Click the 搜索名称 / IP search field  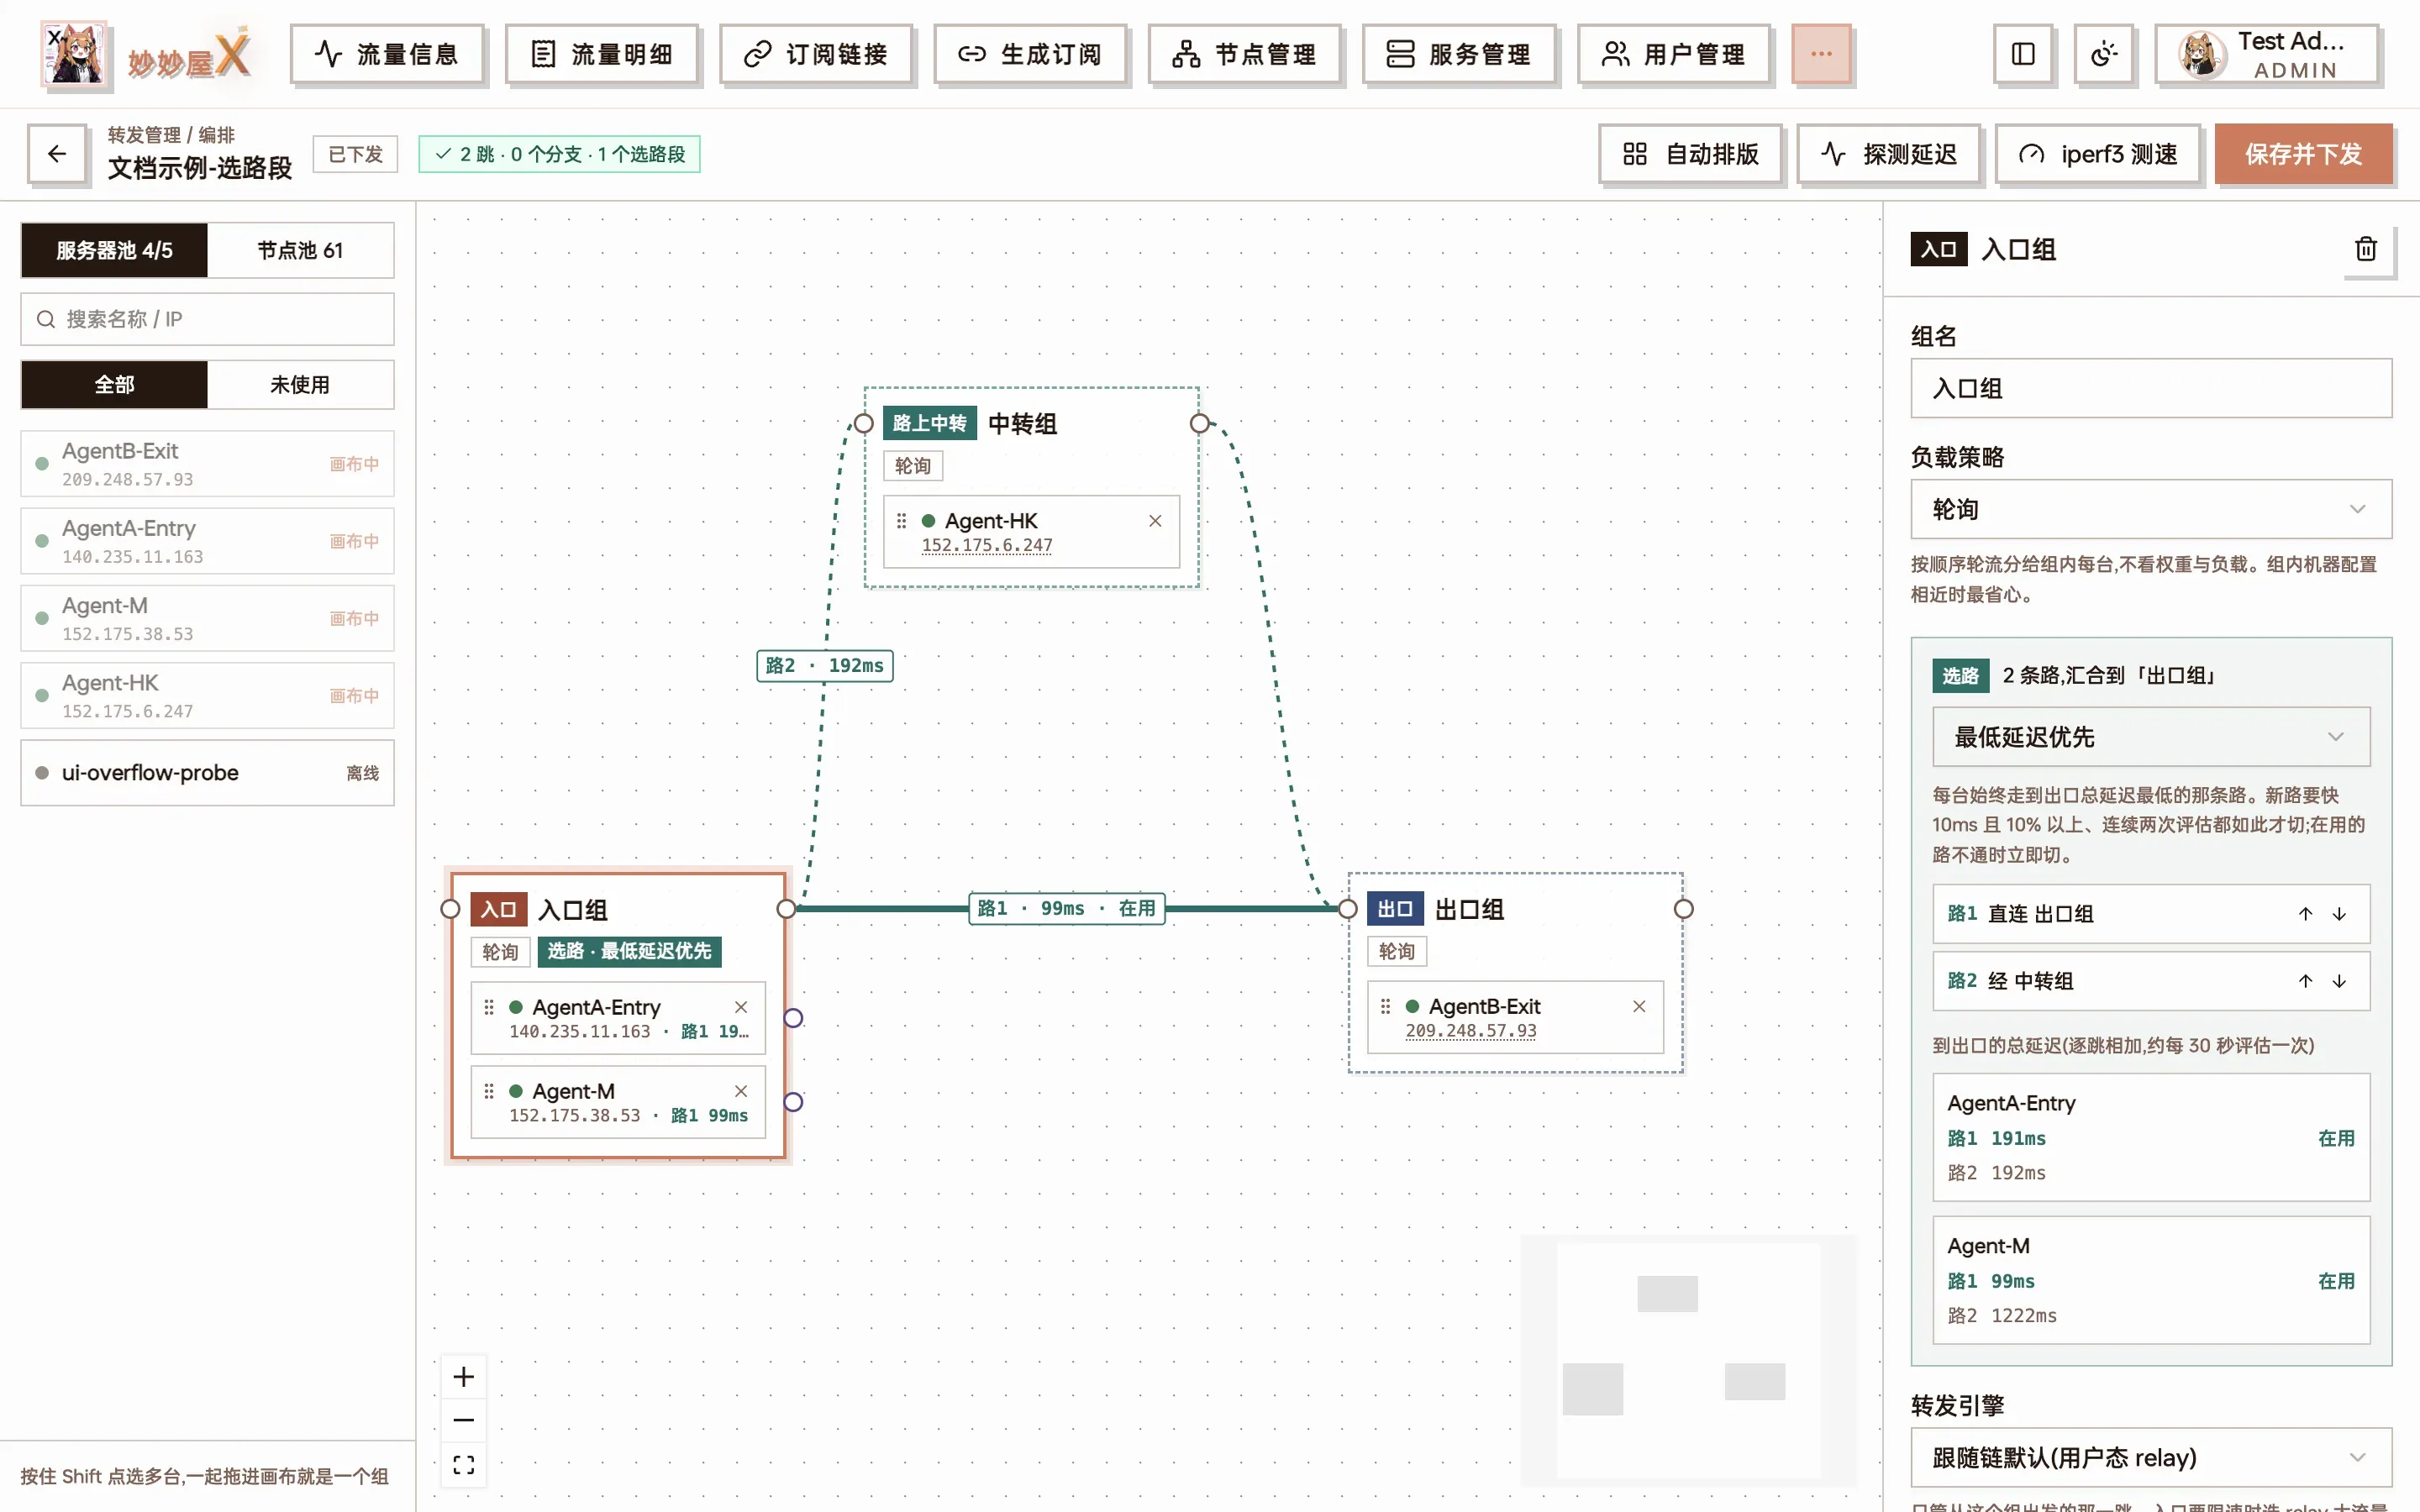click(207, 319)
